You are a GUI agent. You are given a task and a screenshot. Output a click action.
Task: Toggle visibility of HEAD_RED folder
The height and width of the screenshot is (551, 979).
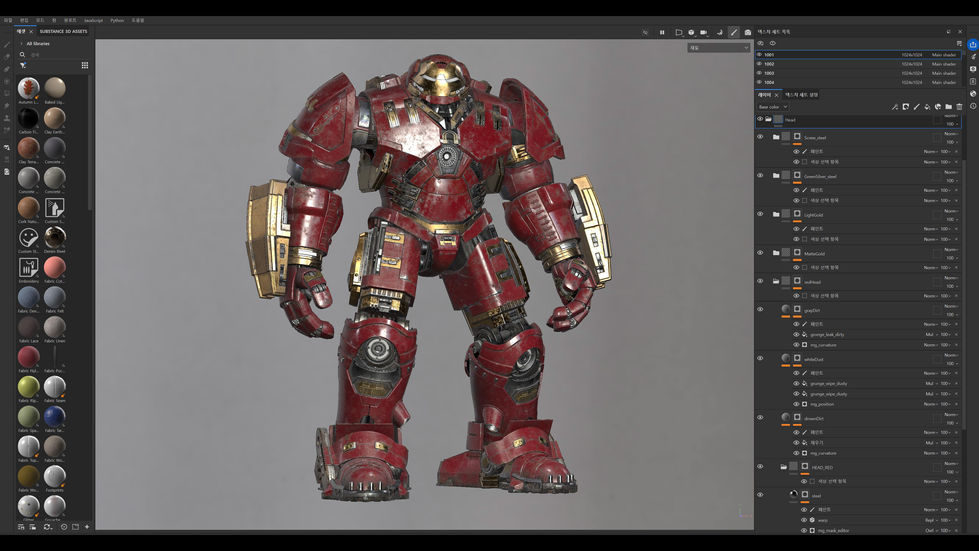click(760, 466)
